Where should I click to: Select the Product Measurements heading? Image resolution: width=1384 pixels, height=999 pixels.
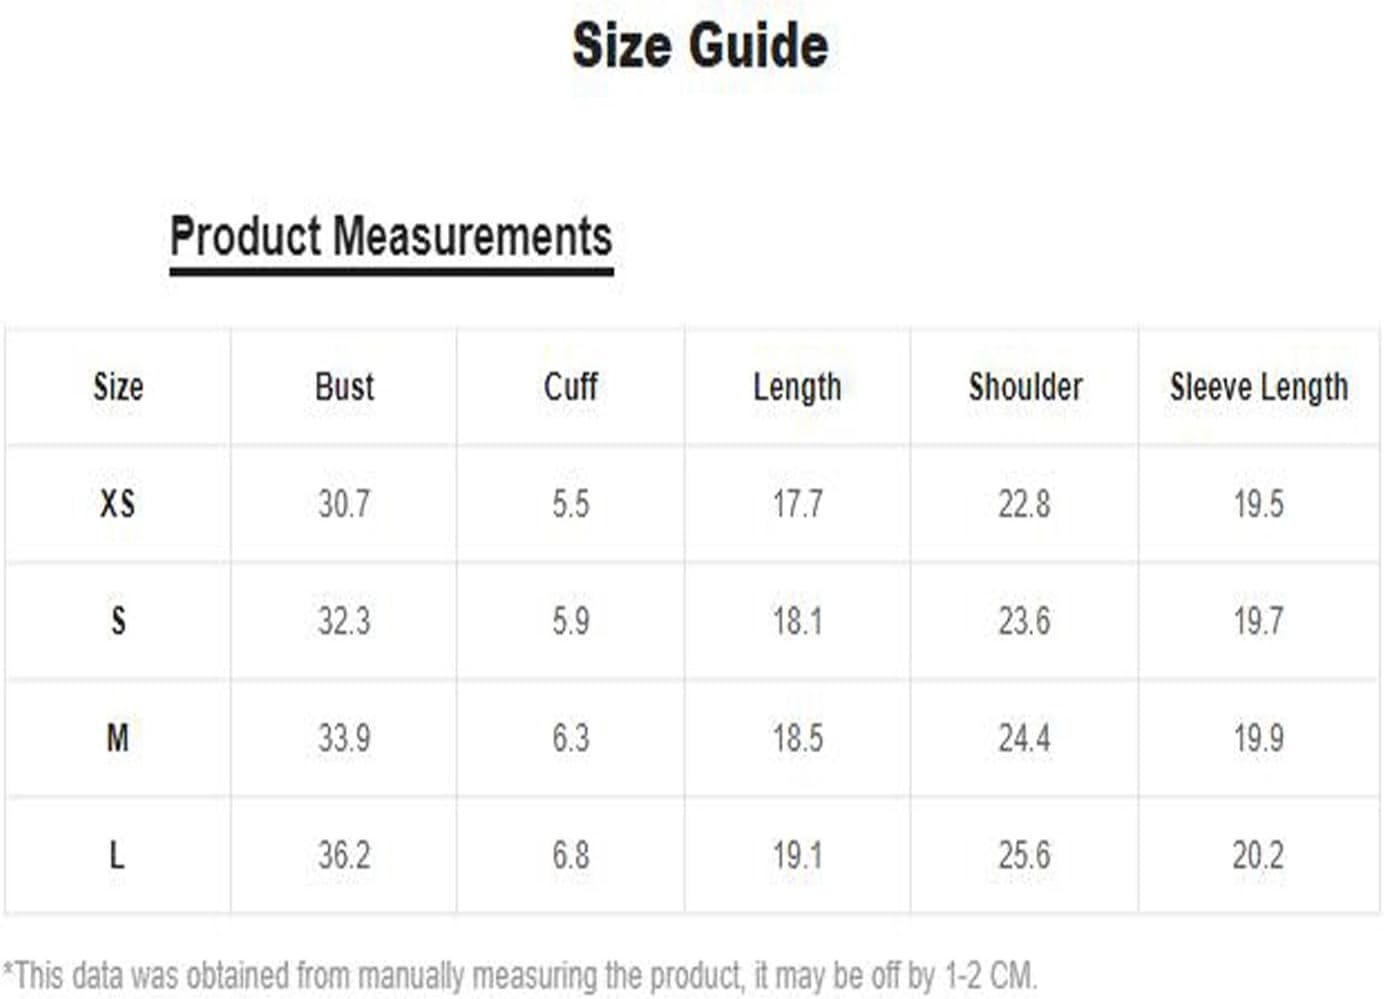coord(391,237)
